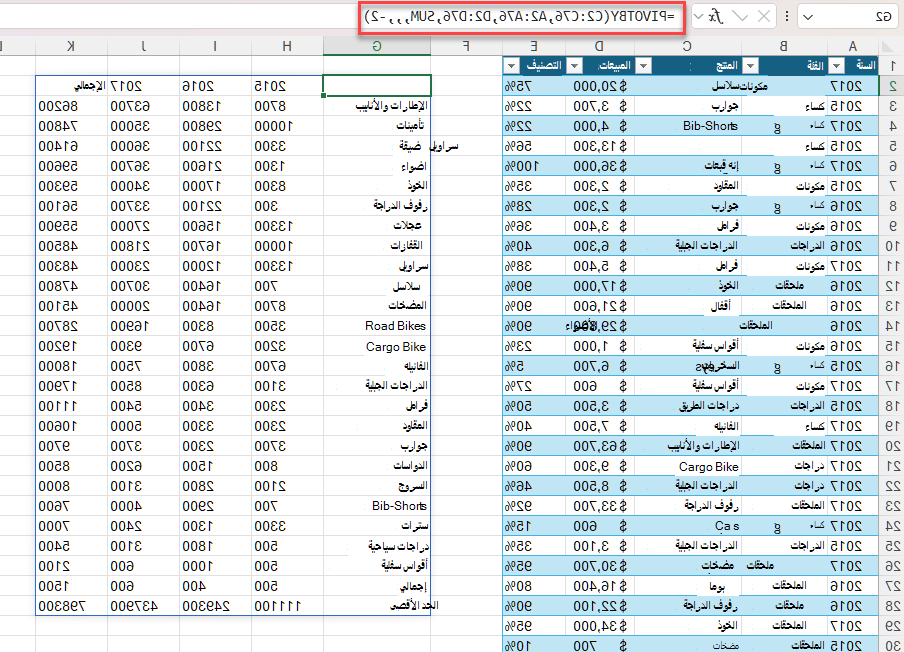Click the عجلات row label in column G

[408, 226]
